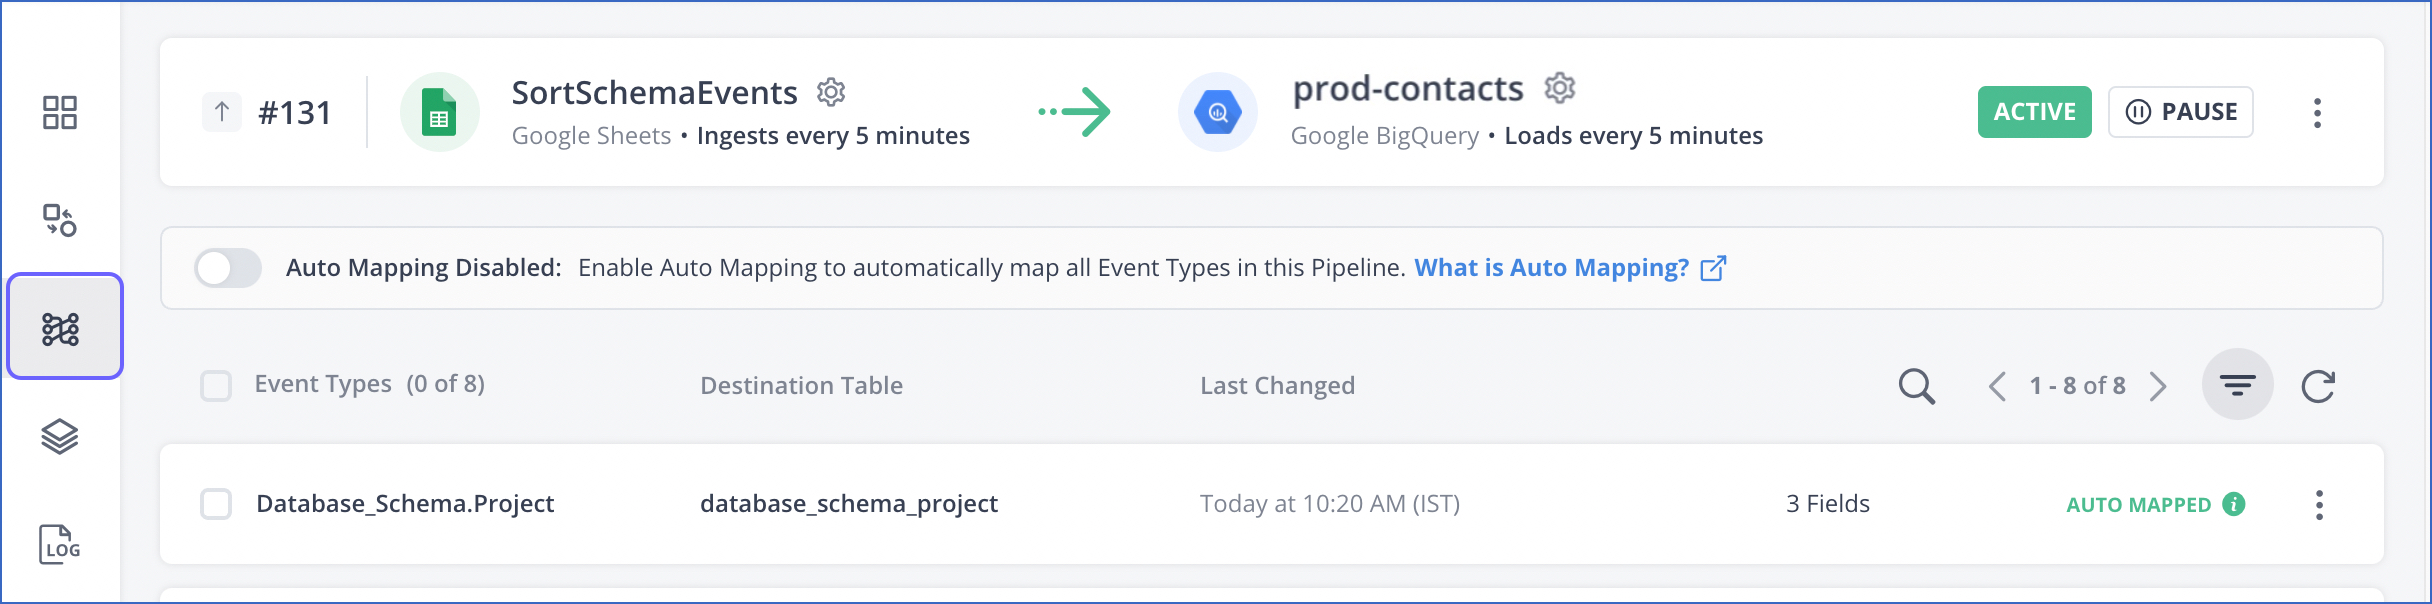Click the next page chevron in pagination
This screenshot has width=2432, height=604.
(2159, 384)
